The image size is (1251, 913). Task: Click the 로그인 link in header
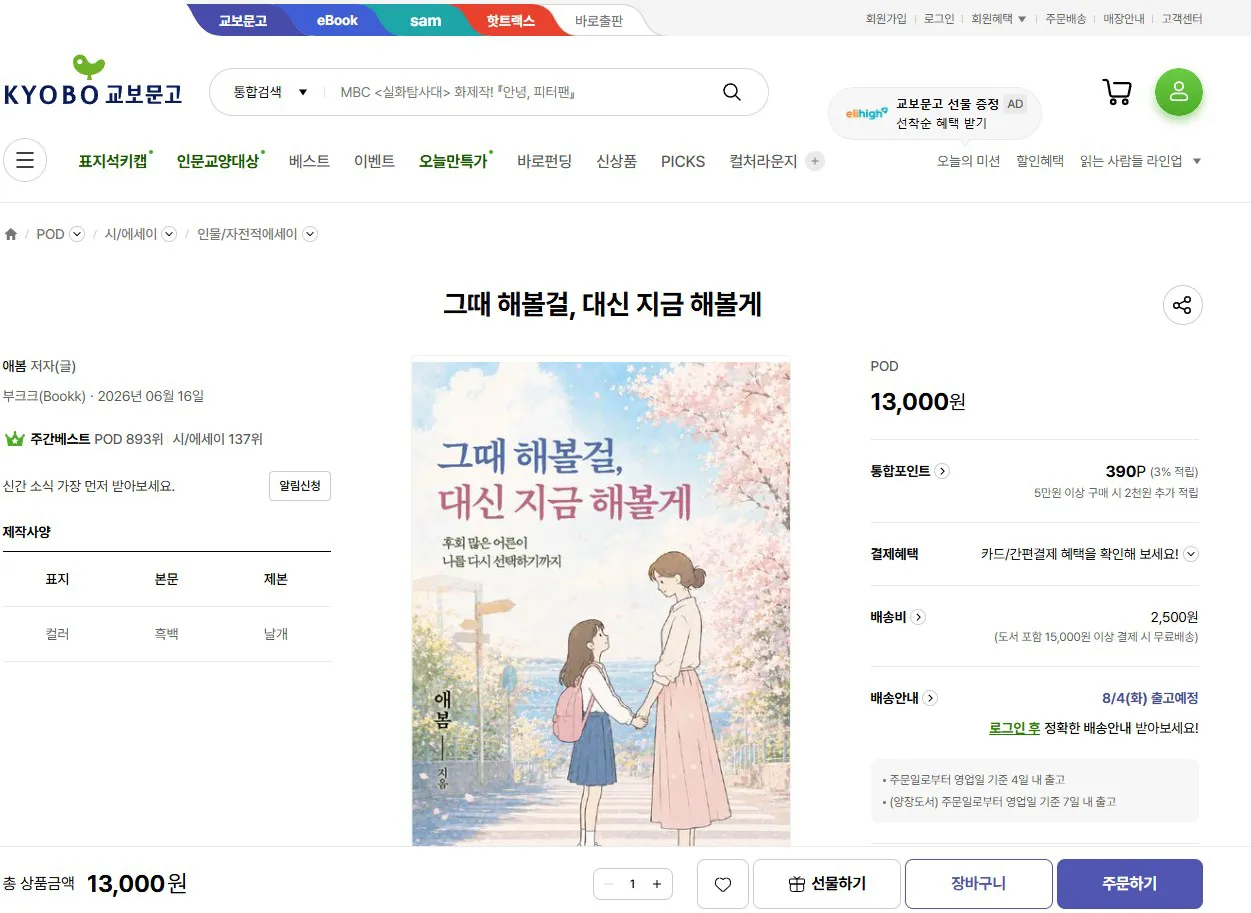[939, 19]
